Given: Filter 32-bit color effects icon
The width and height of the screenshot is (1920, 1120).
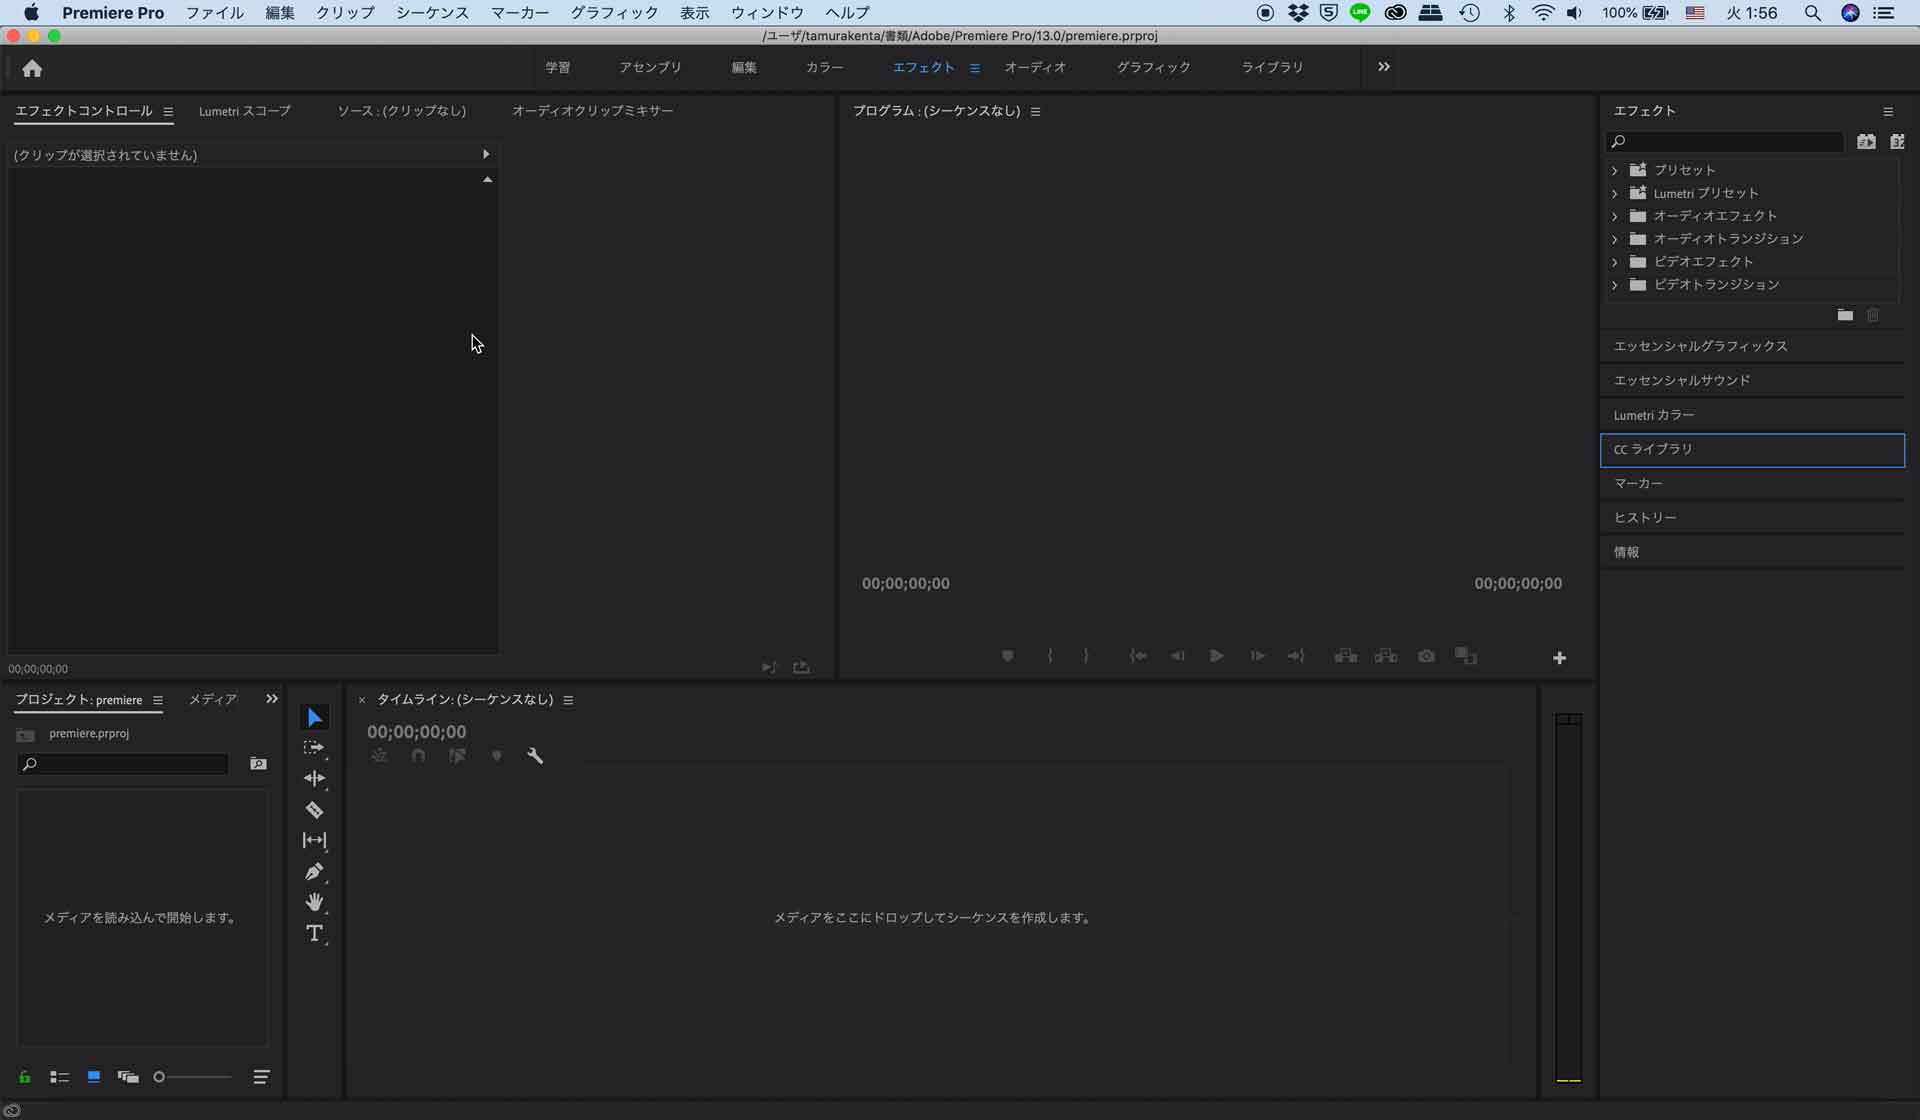Looking at the screenshot, I should (1897, 142).
